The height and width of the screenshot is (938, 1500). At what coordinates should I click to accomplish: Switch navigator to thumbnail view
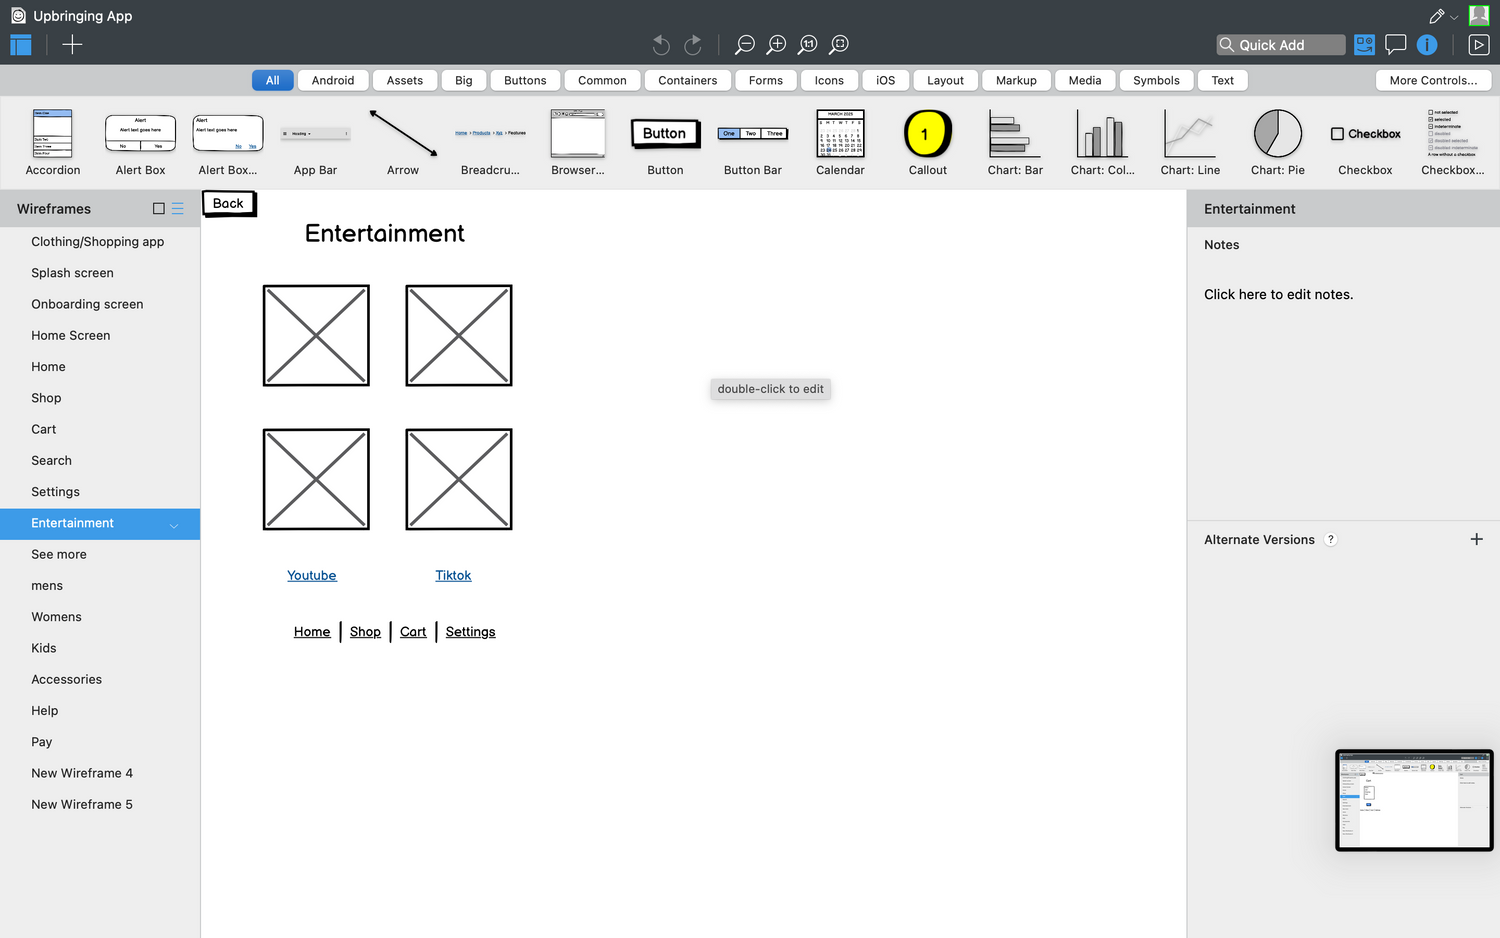point(158,209)
